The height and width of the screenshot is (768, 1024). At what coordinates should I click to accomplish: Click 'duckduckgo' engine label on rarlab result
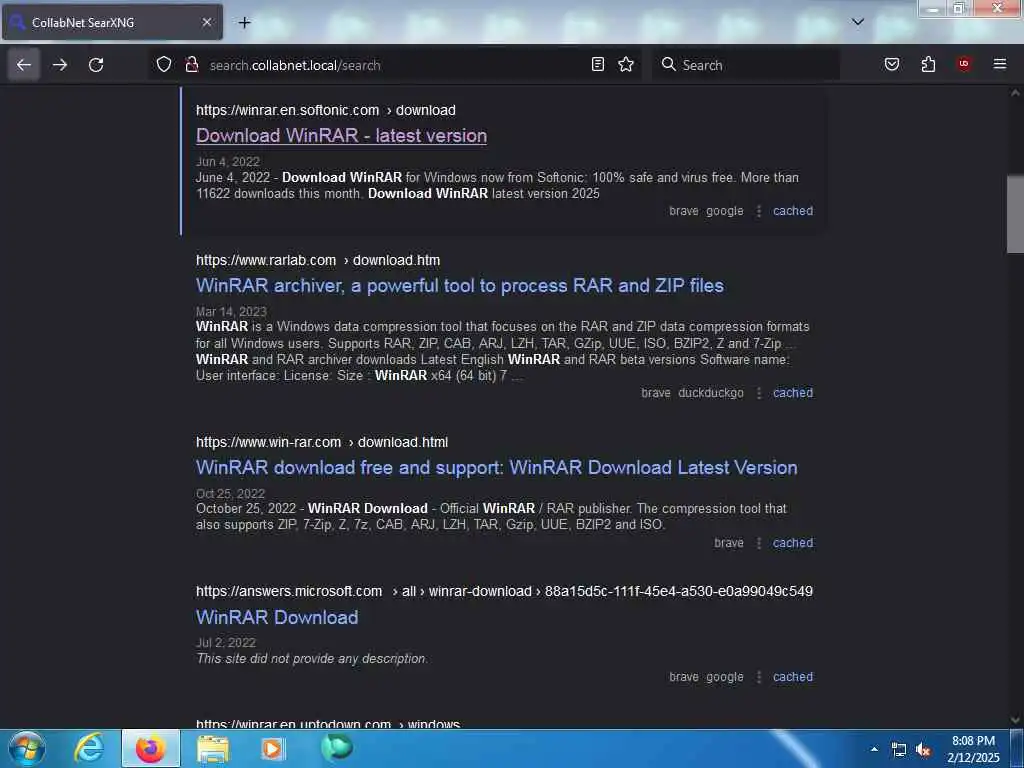[711, 392]
